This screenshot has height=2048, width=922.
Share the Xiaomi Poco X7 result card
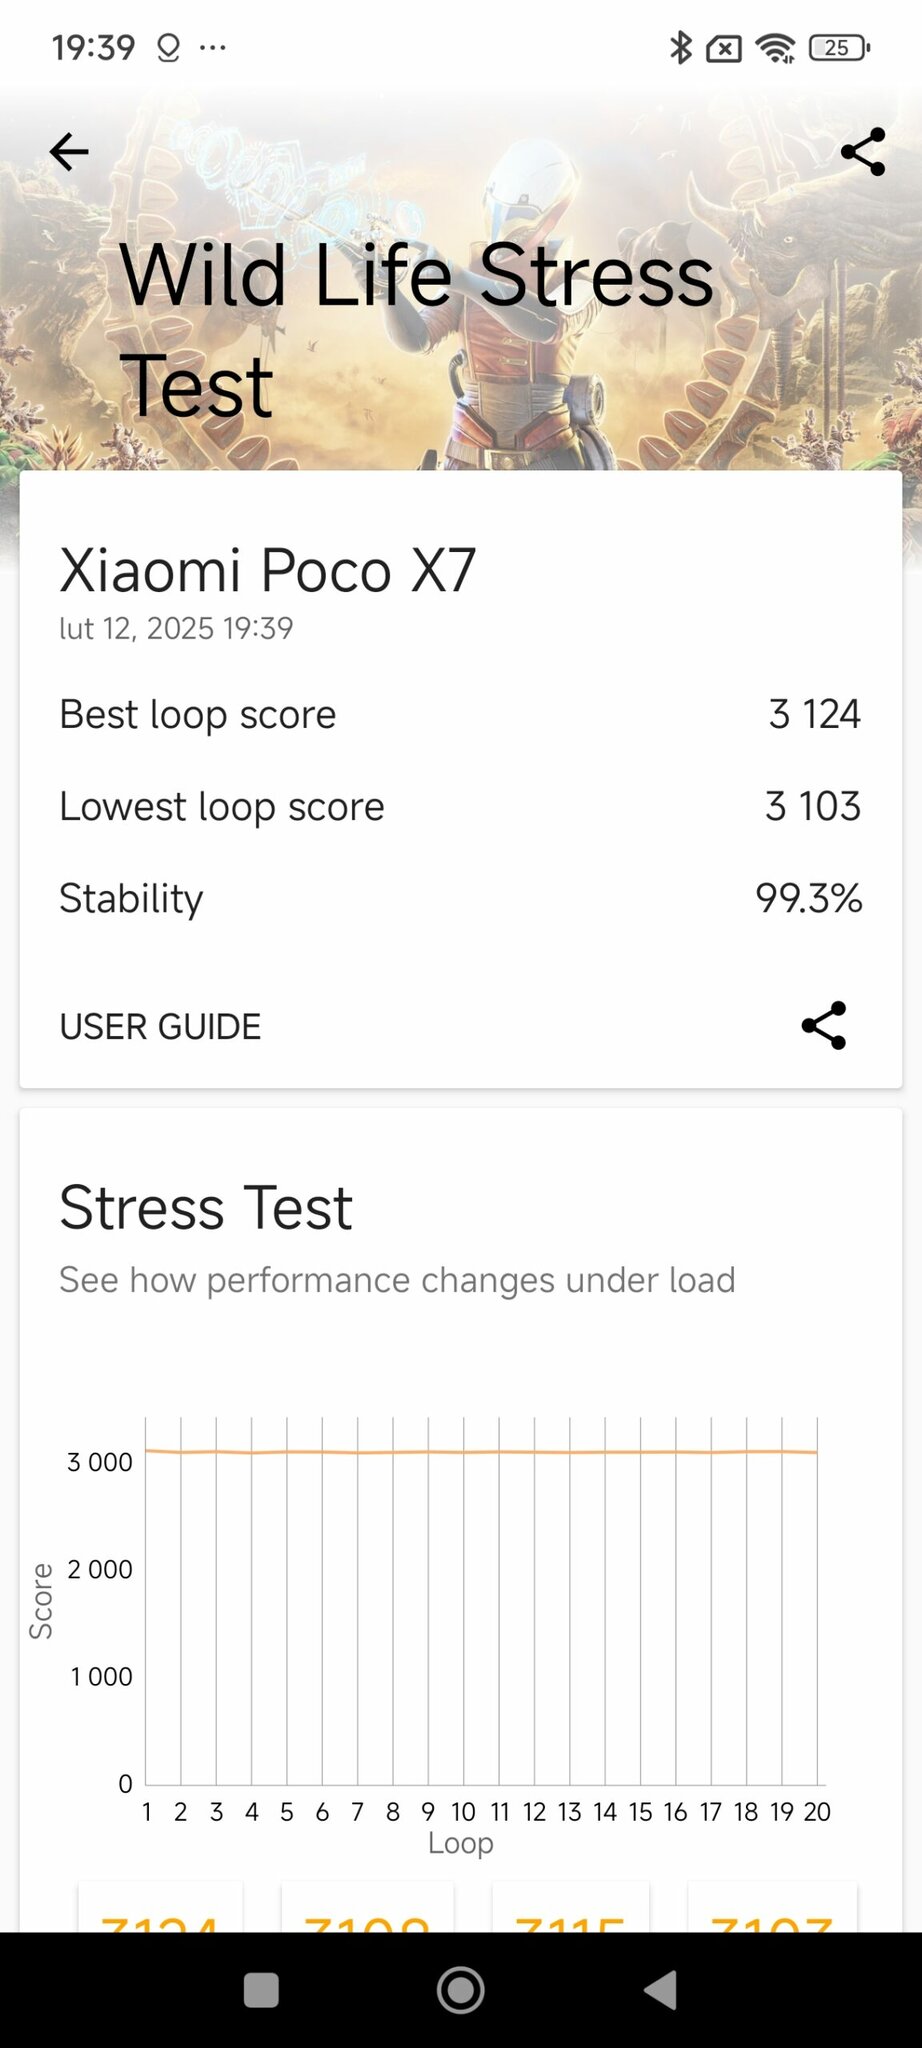(824, 1025)
